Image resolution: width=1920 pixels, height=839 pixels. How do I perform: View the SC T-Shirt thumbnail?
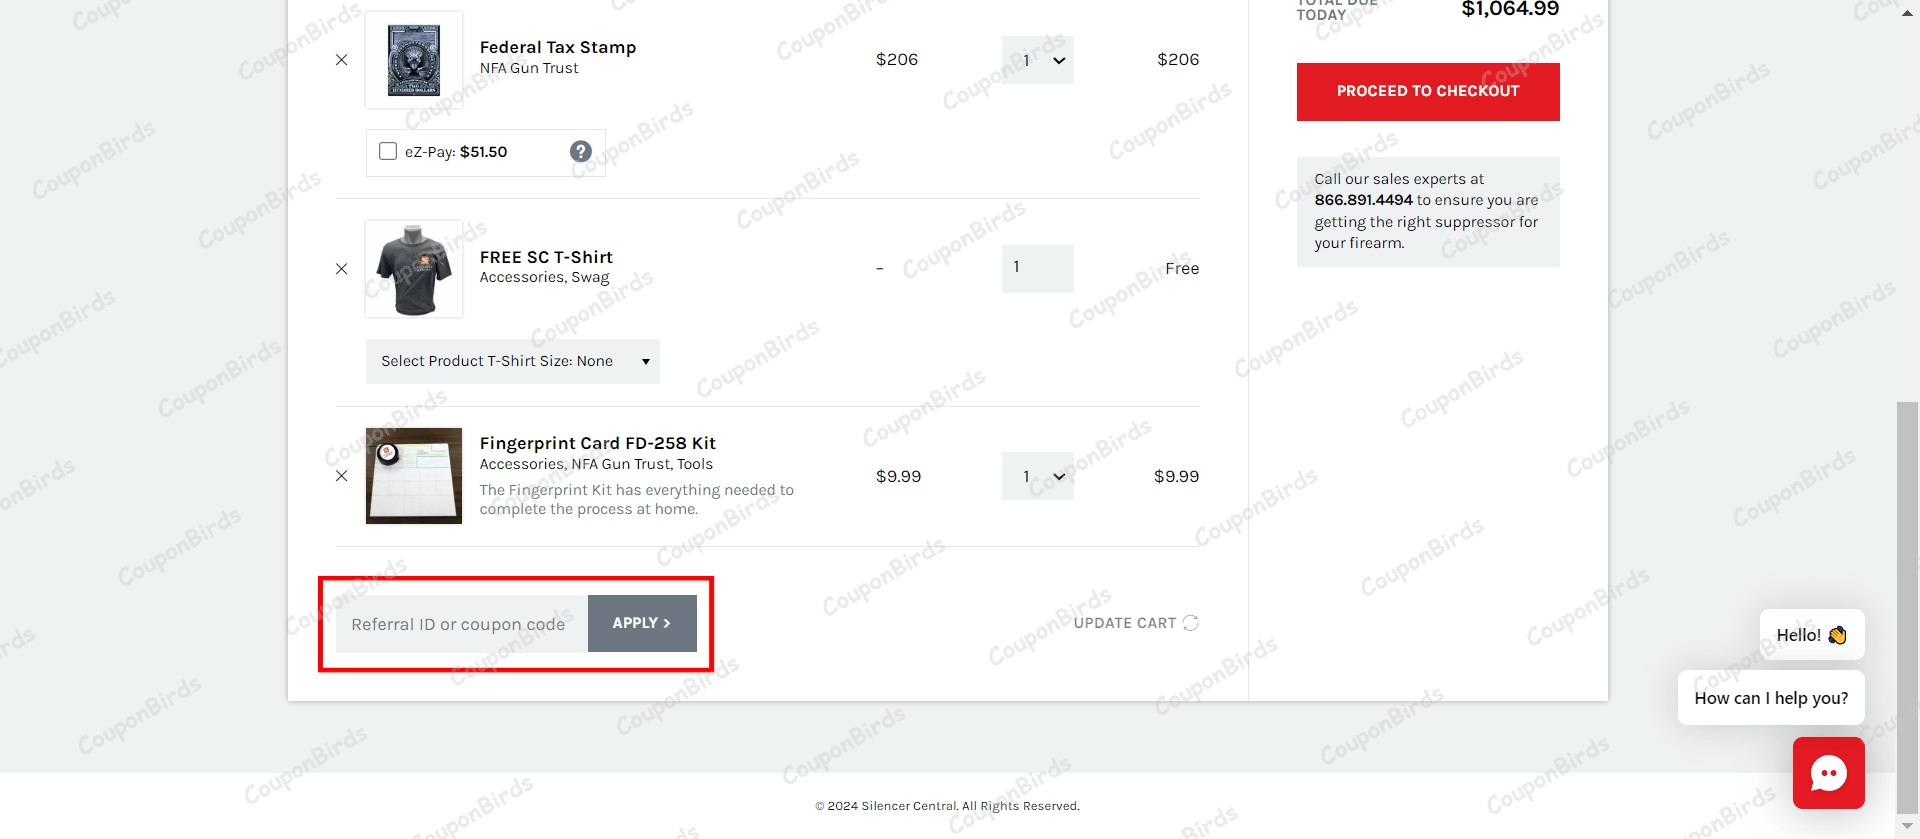pos(414,269)
